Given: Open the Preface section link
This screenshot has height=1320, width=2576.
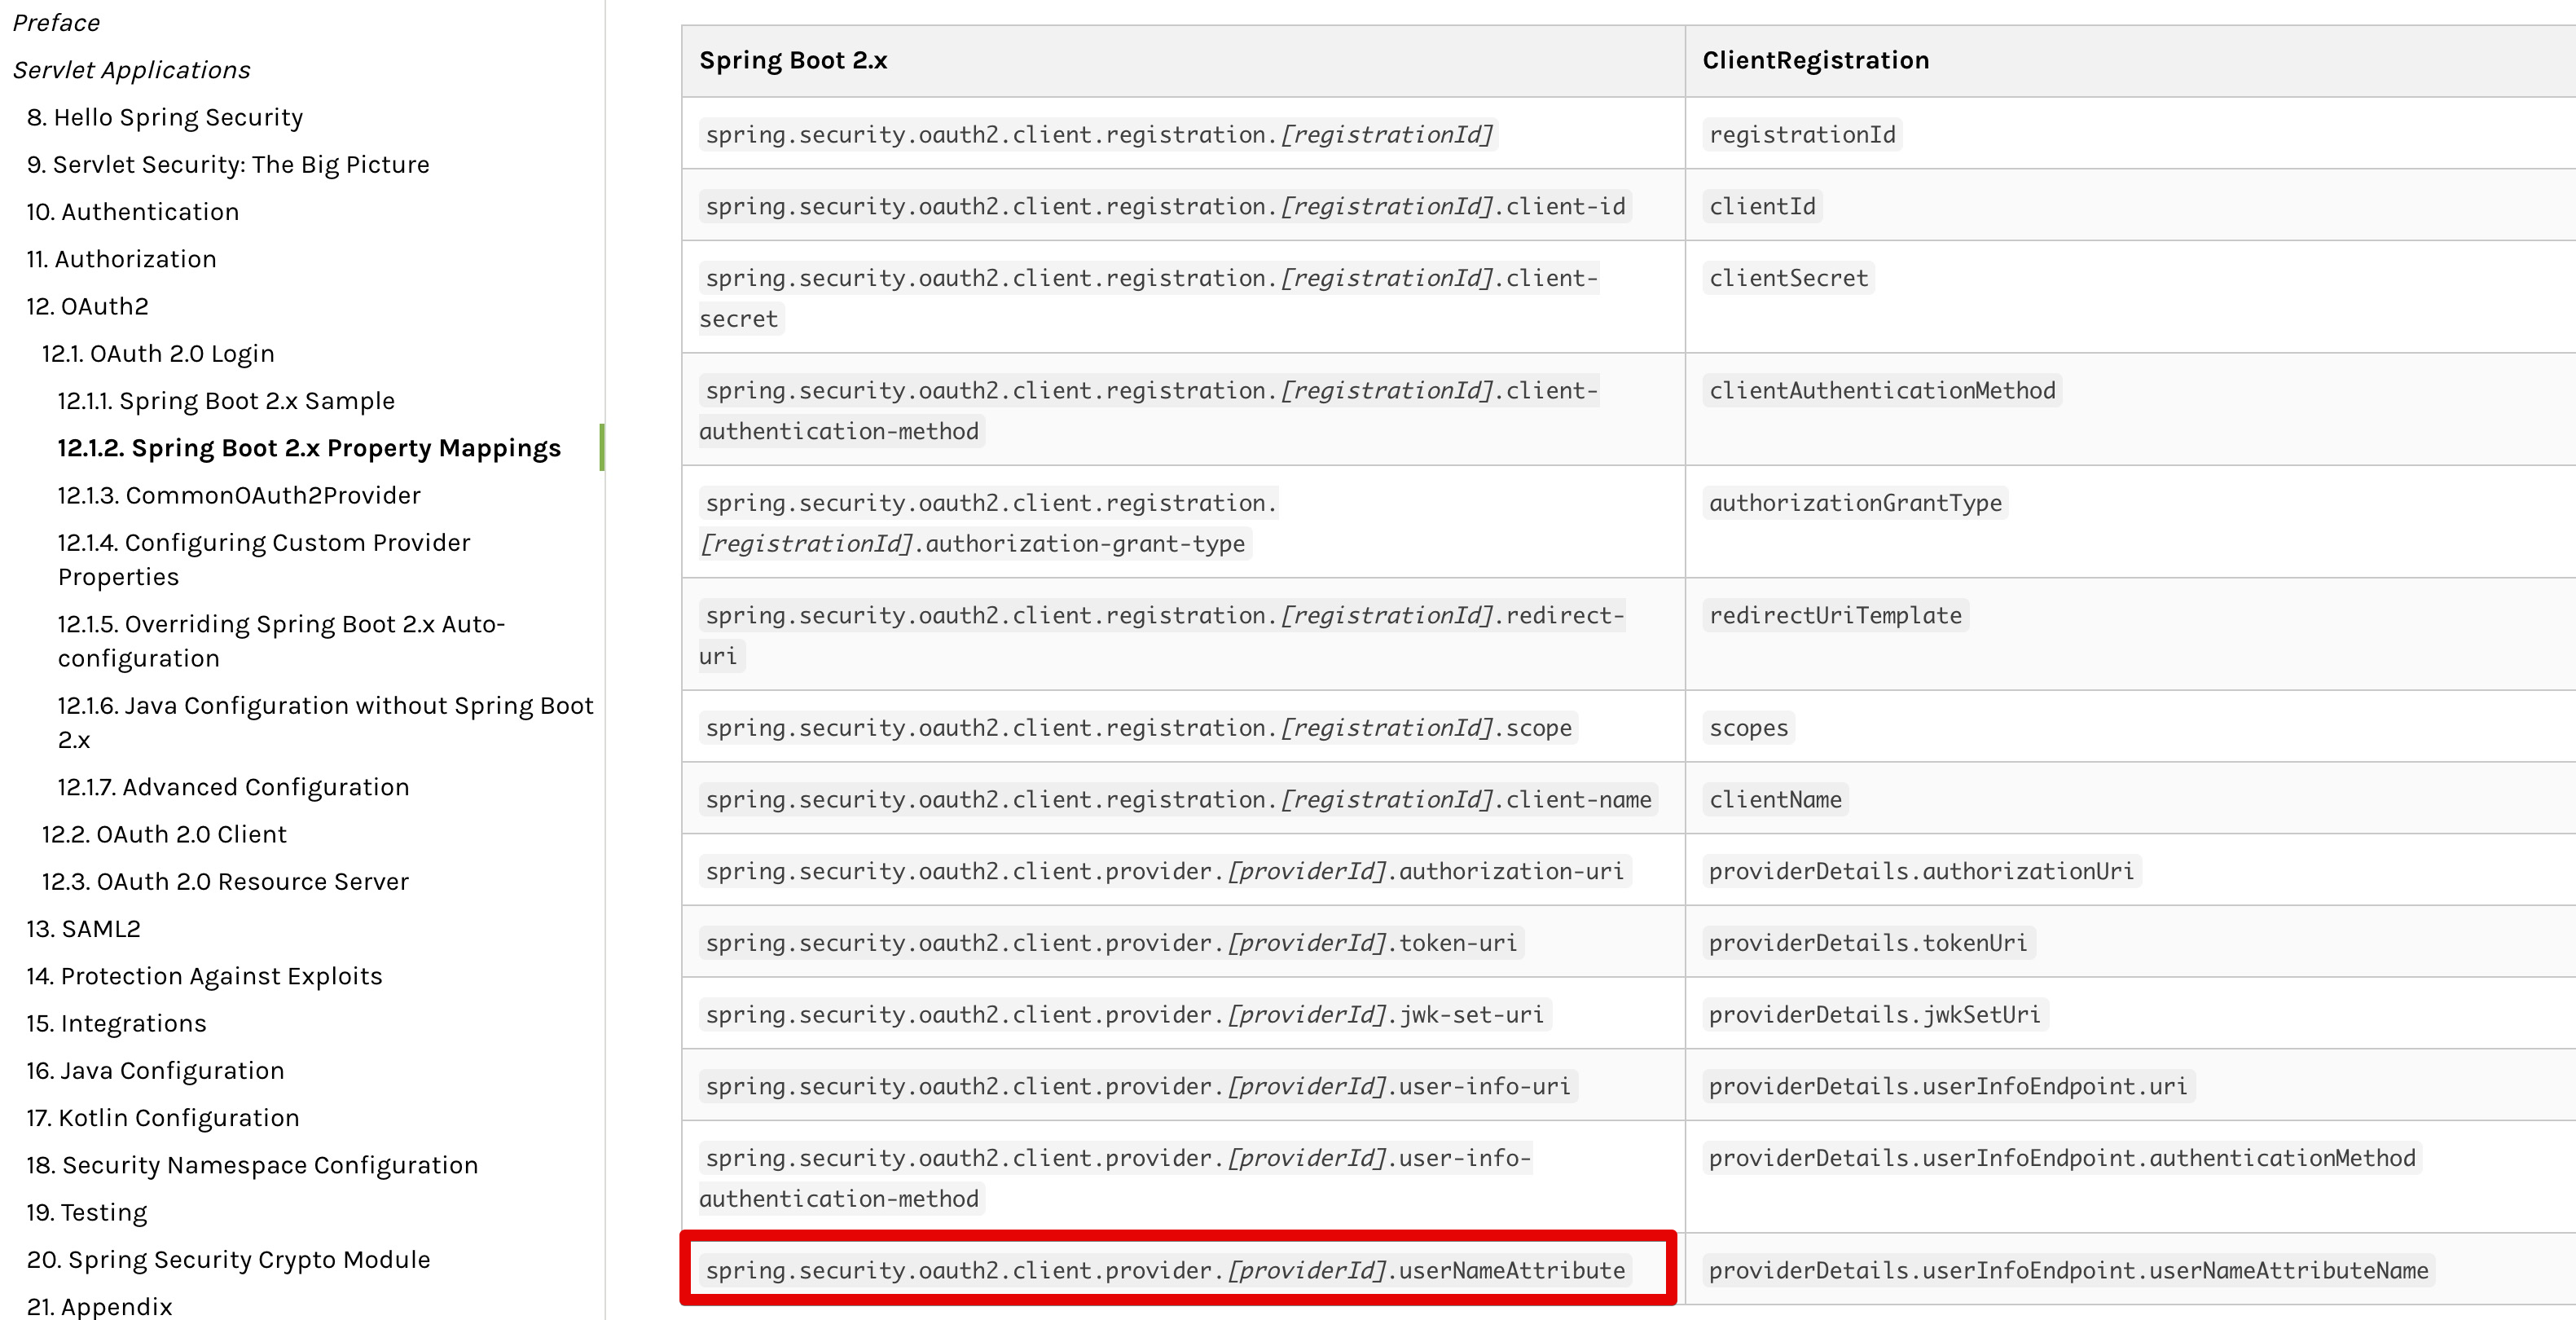Looking at the screenshot, I should 56,22.
